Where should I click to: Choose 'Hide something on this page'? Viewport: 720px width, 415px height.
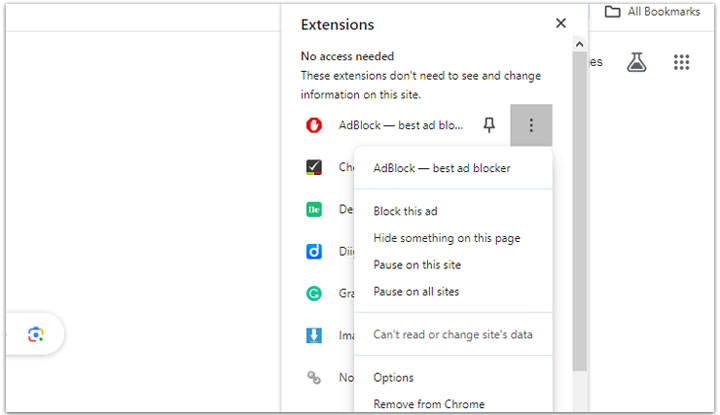pyautogui.click(x=446, y=238)
